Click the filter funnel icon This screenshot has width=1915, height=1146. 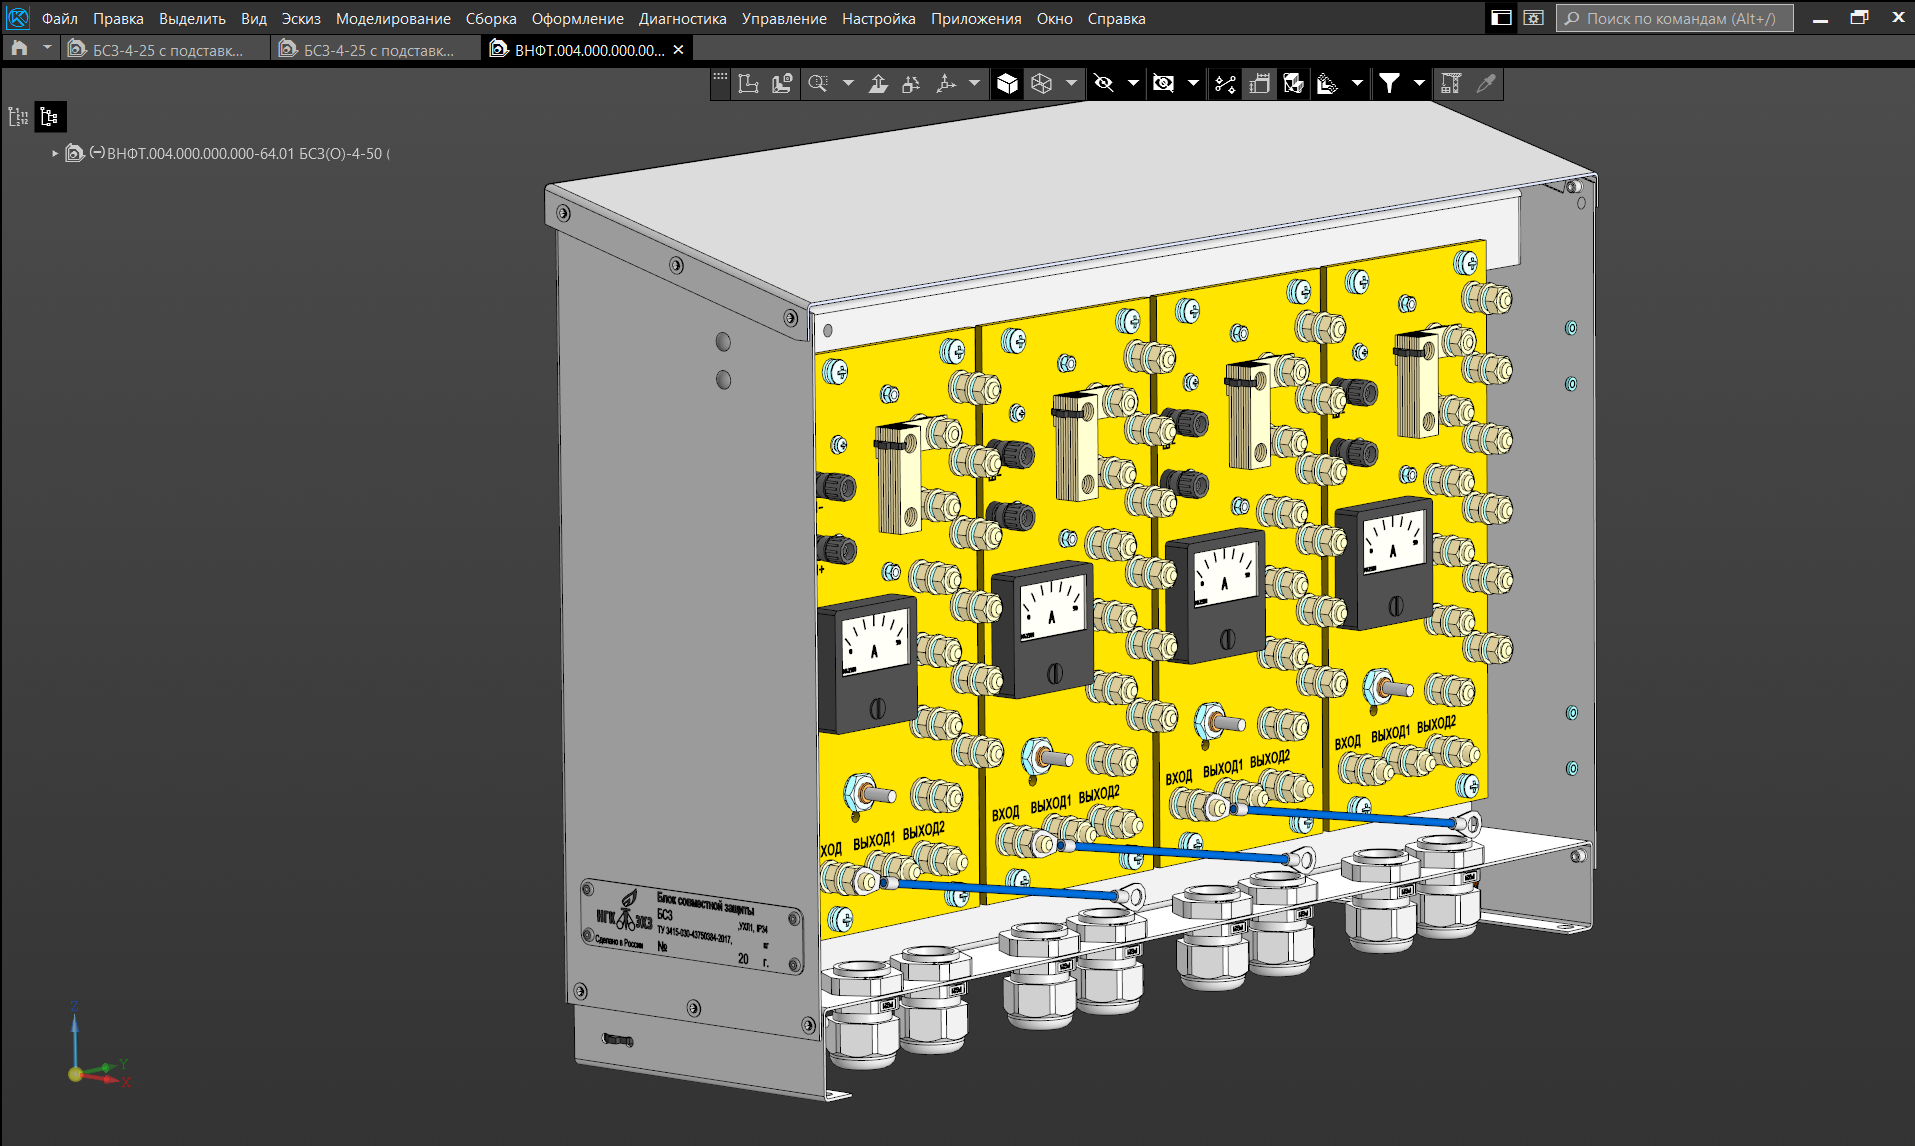tap(1389, 84)
